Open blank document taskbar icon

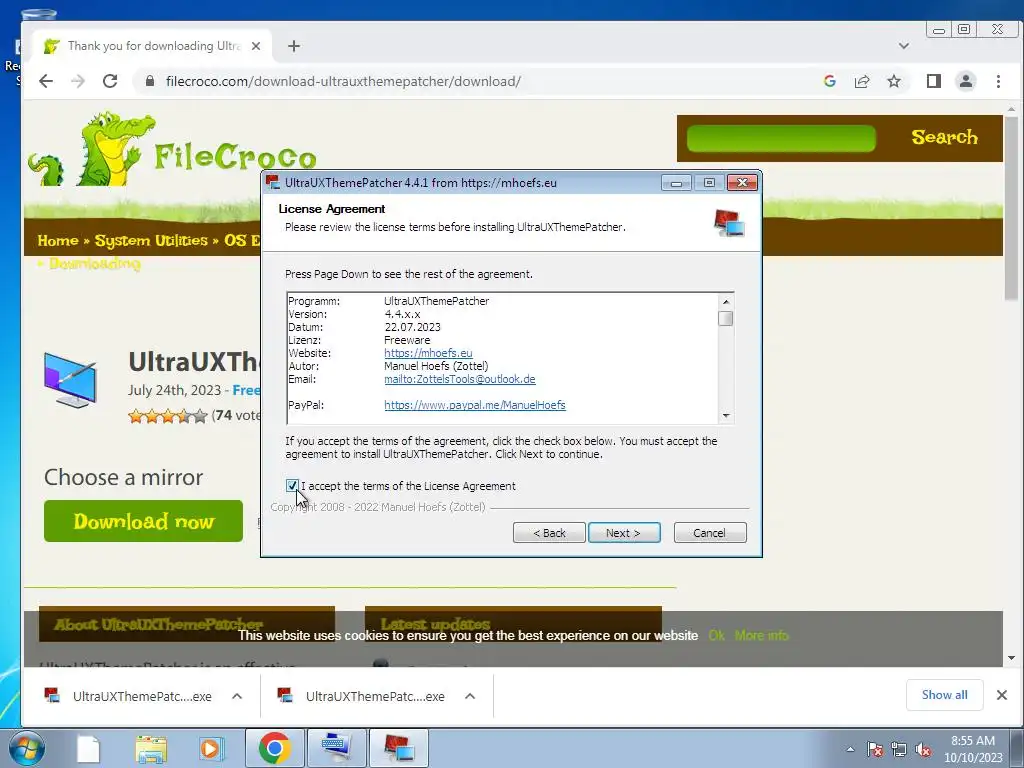click(x=88, y=748)
